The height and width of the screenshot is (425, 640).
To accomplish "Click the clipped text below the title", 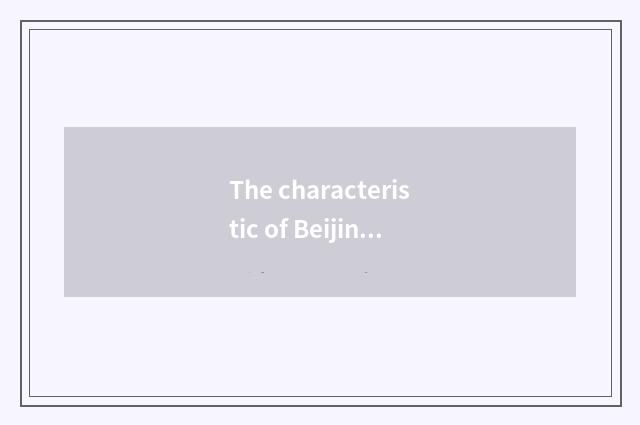I will pyautogui.click(x=310, y=272).
